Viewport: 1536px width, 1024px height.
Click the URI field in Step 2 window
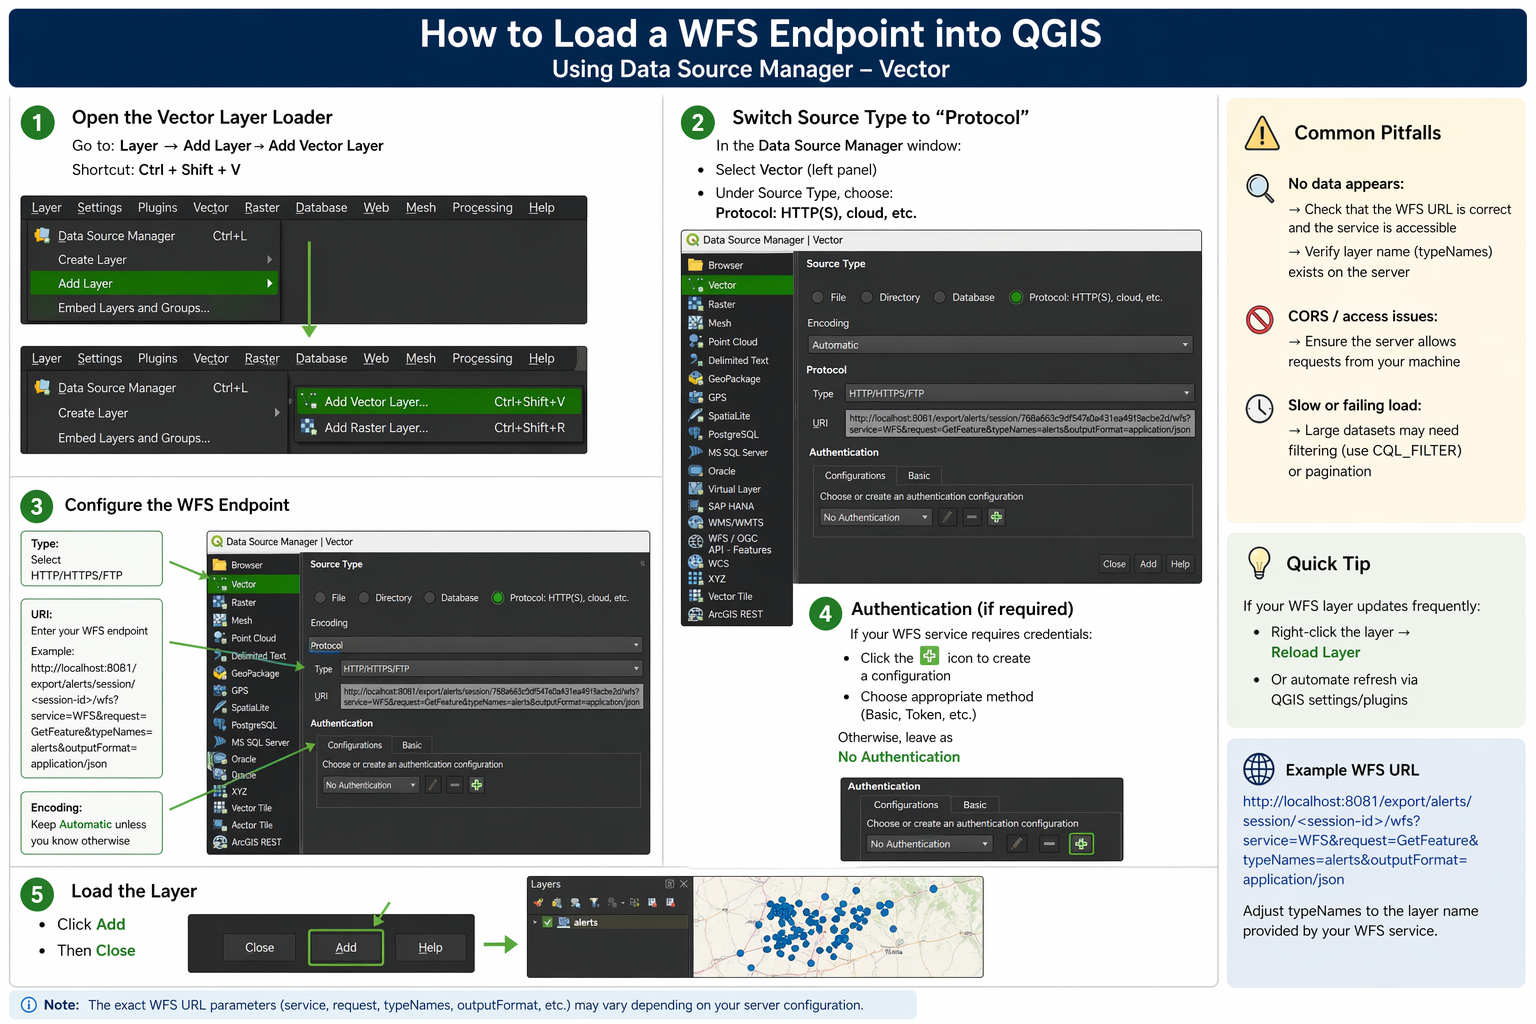[x=1020, y=424]
